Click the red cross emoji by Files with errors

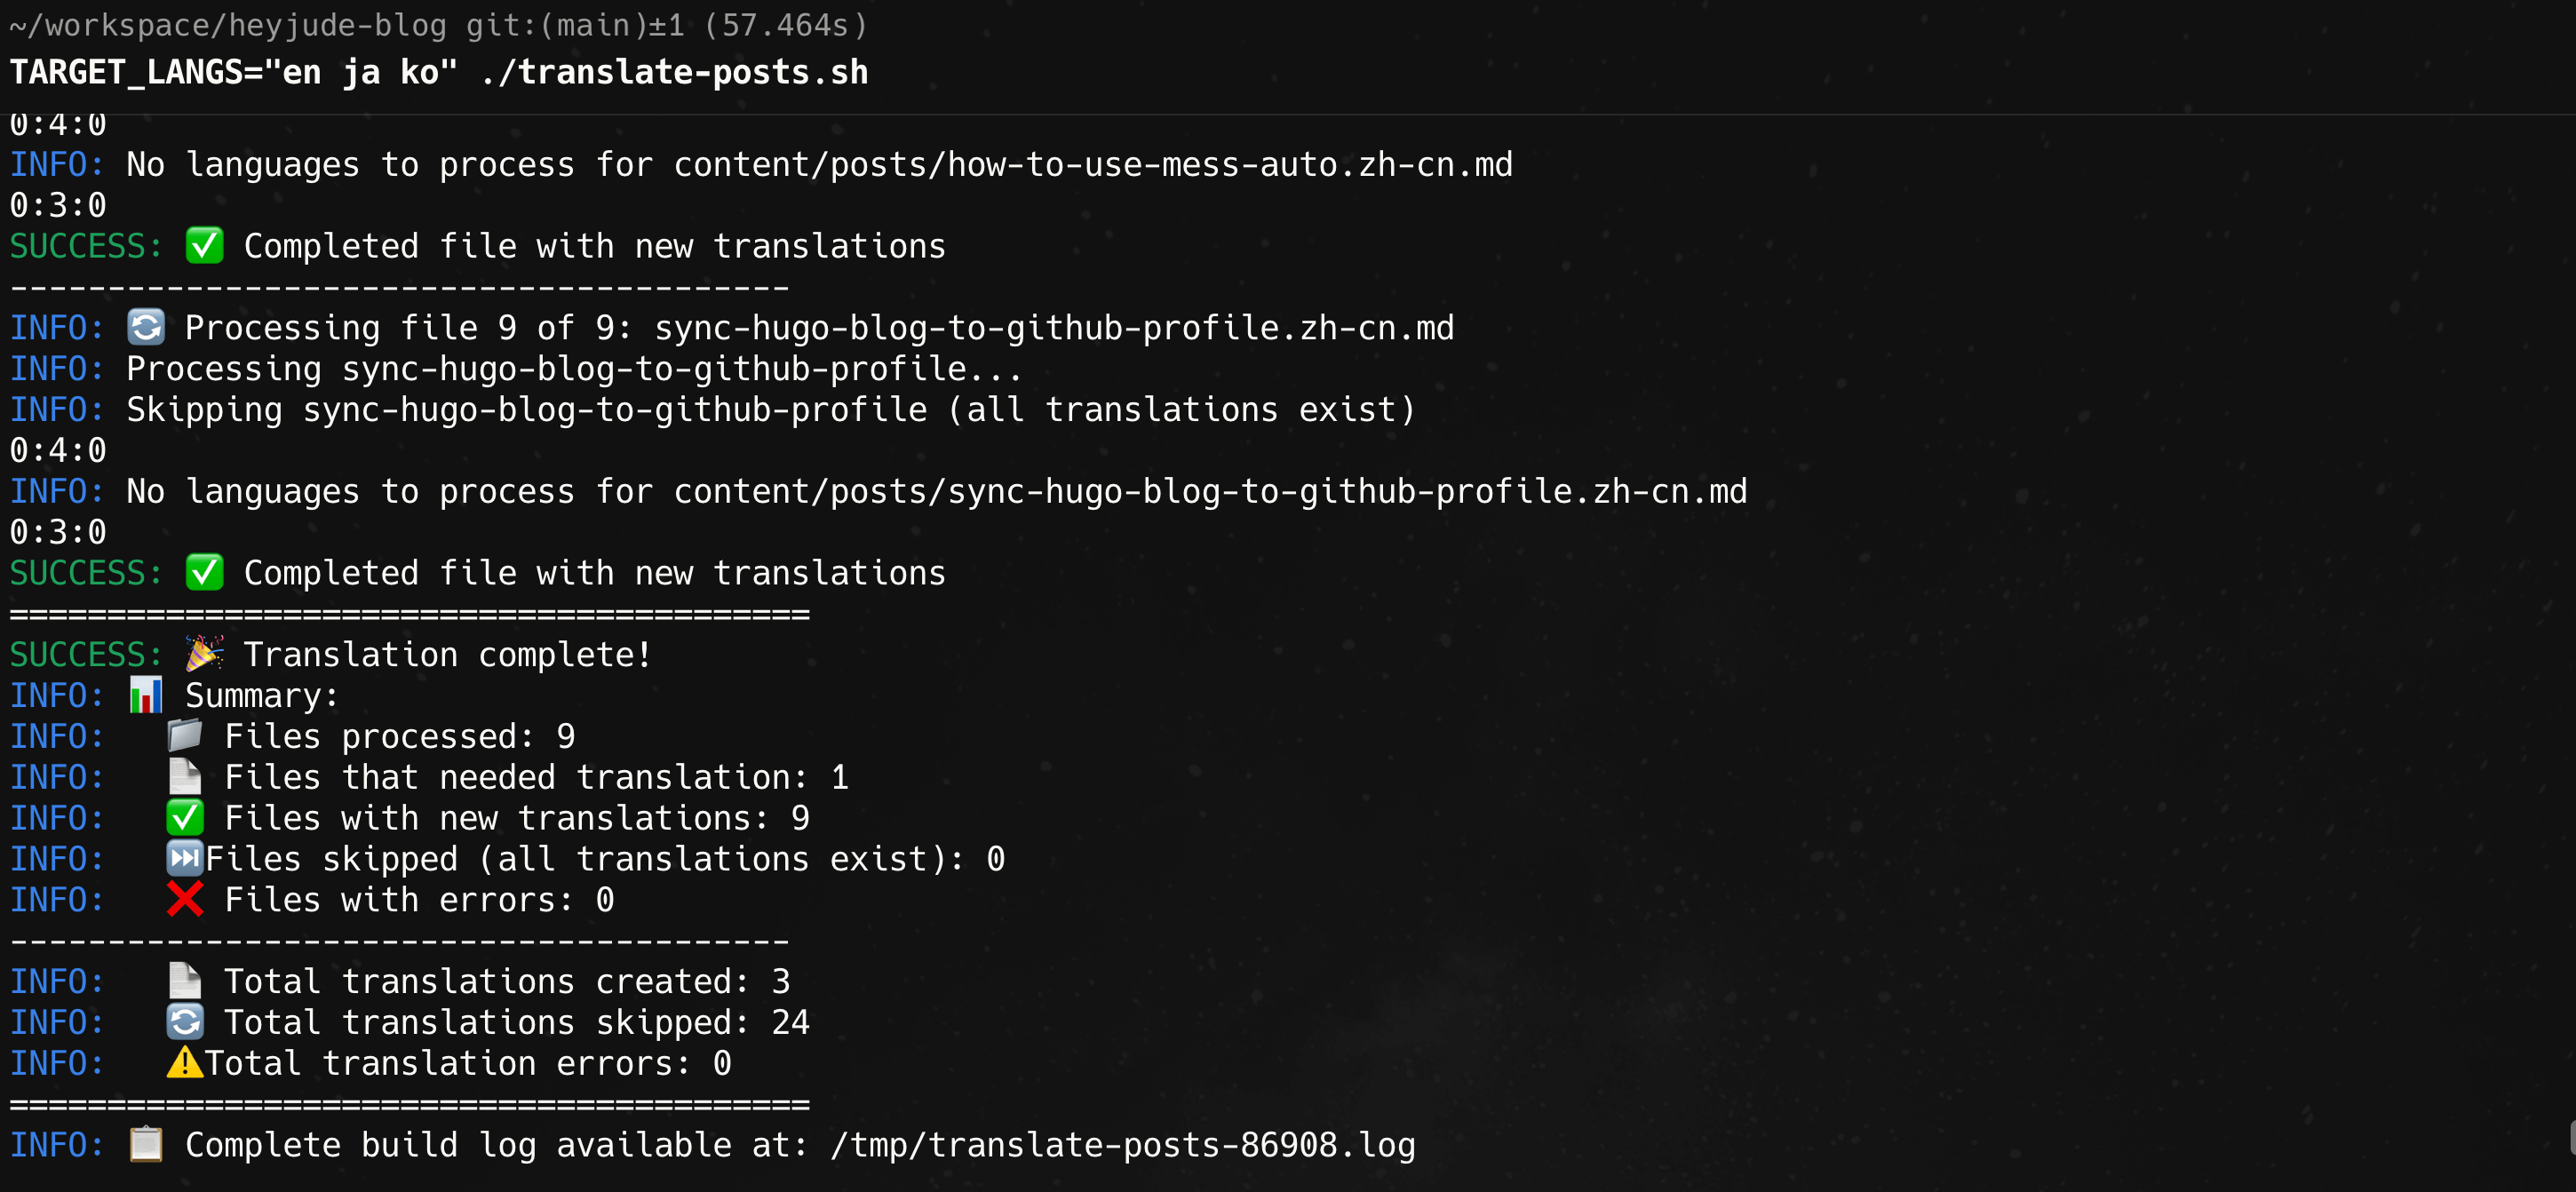pyautogui.click(x=185, y=899)
